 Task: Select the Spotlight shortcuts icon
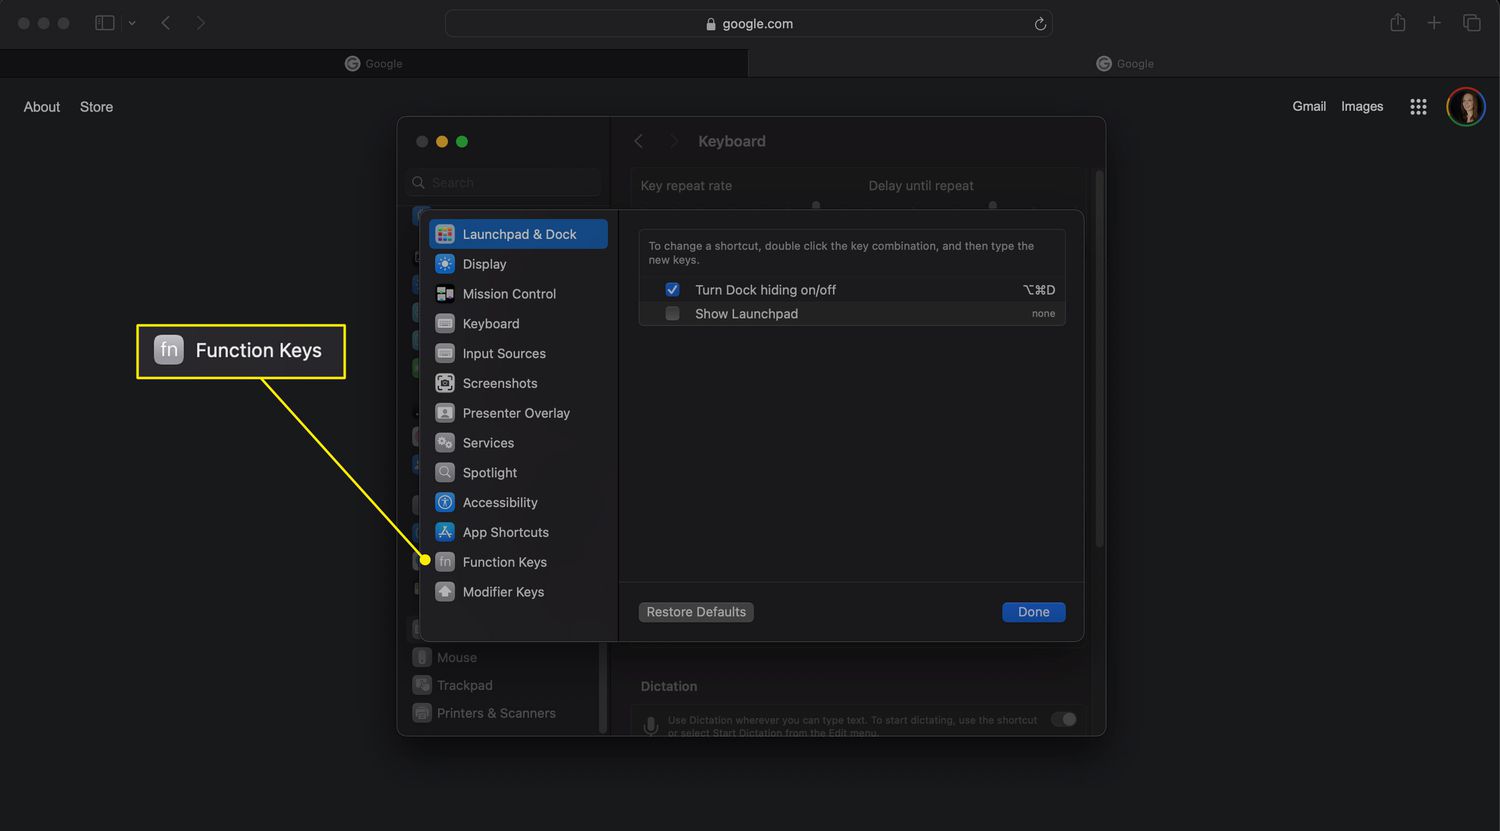445,472
